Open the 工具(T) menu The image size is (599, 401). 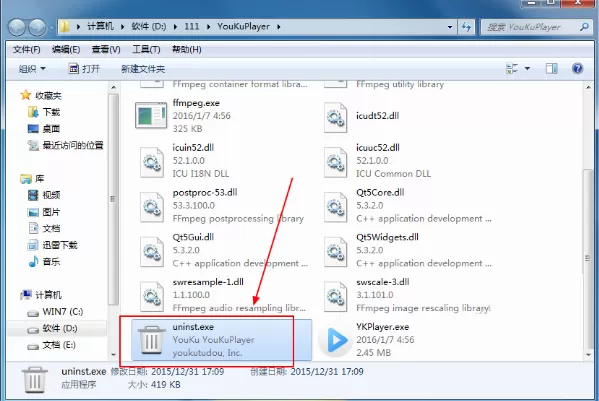(146, 49)
